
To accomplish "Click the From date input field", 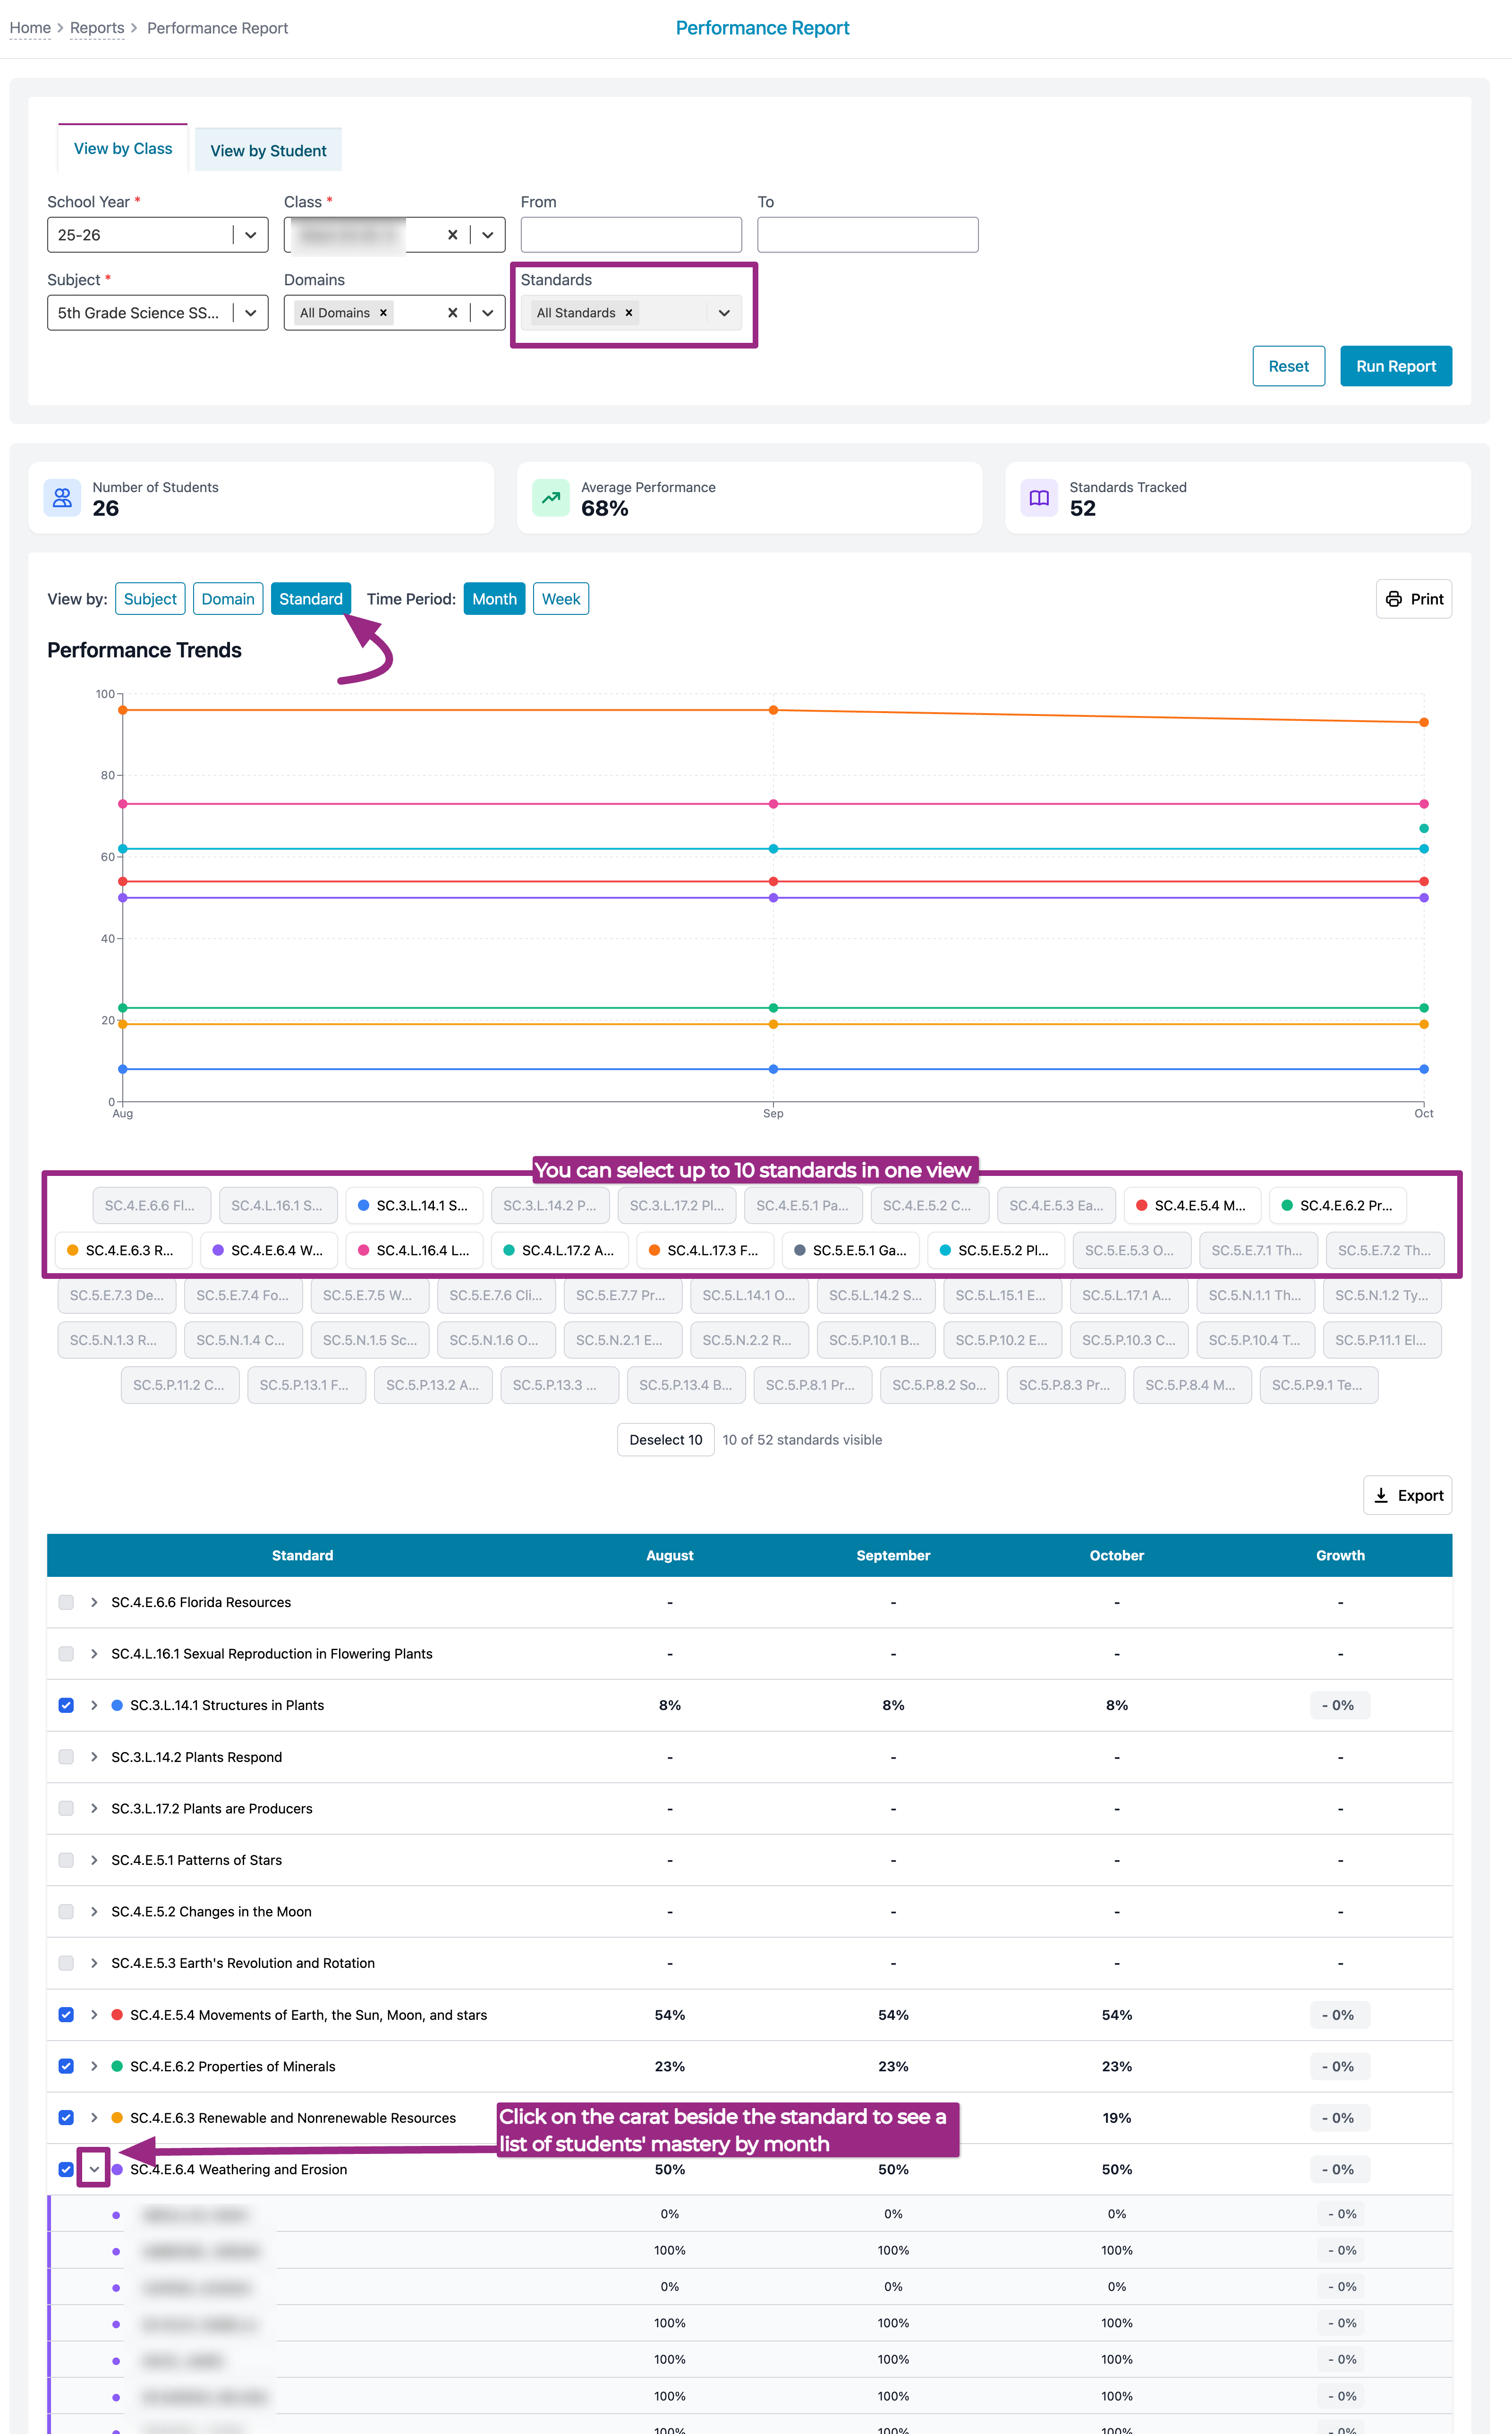I will click(x=631, y=235).
